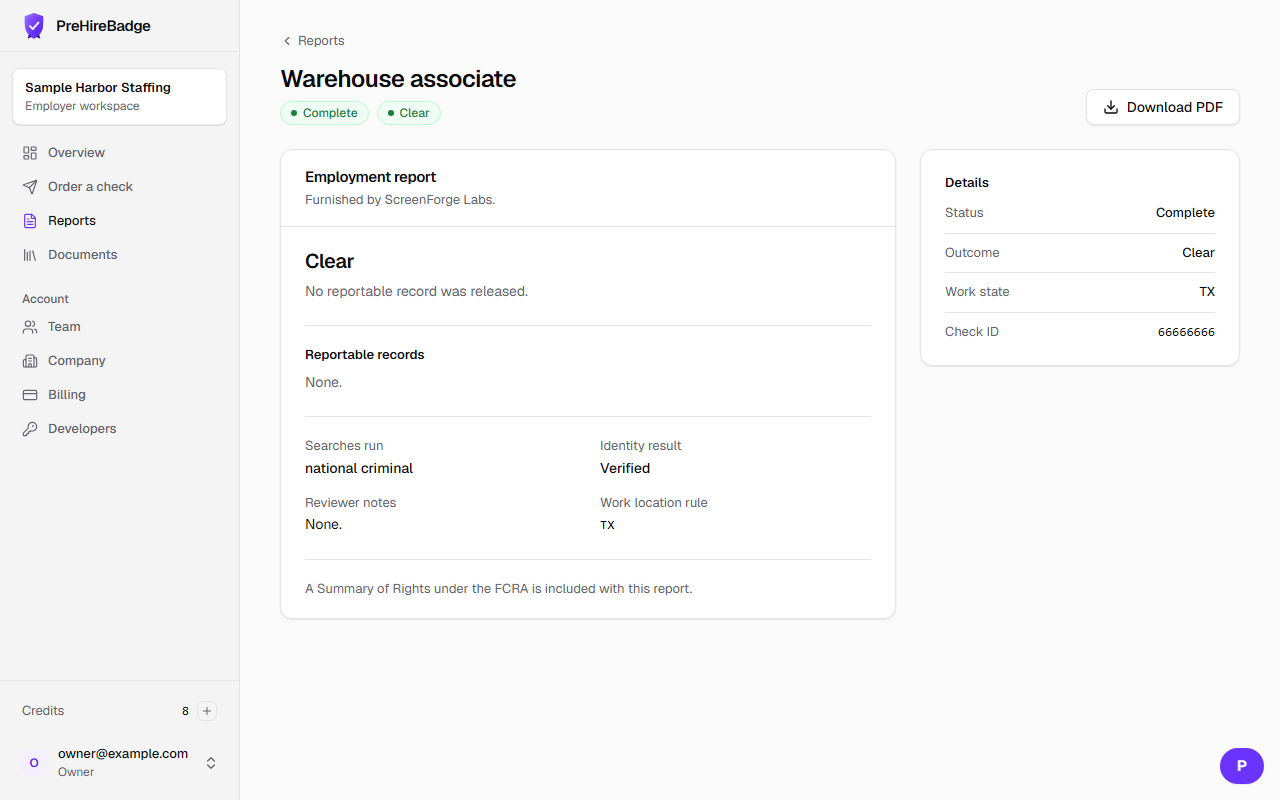
Task: Open the Documents section
Action: [x=120, y=255]
